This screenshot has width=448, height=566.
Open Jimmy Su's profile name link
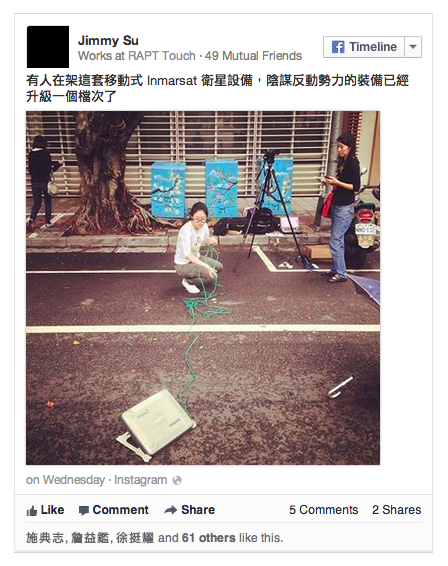pyautogui.click(x=108, y=40)
